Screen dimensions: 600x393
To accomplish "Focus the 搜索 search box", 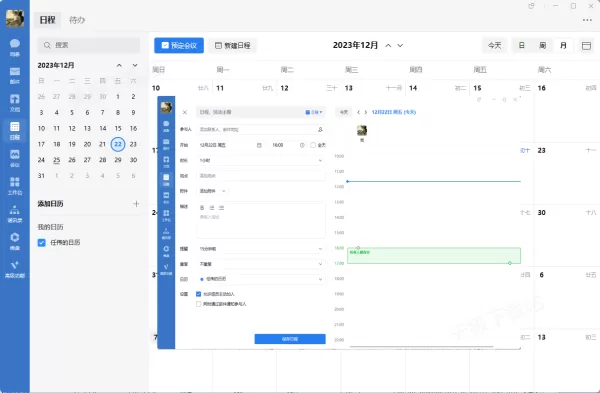I will tap(89, 45).
